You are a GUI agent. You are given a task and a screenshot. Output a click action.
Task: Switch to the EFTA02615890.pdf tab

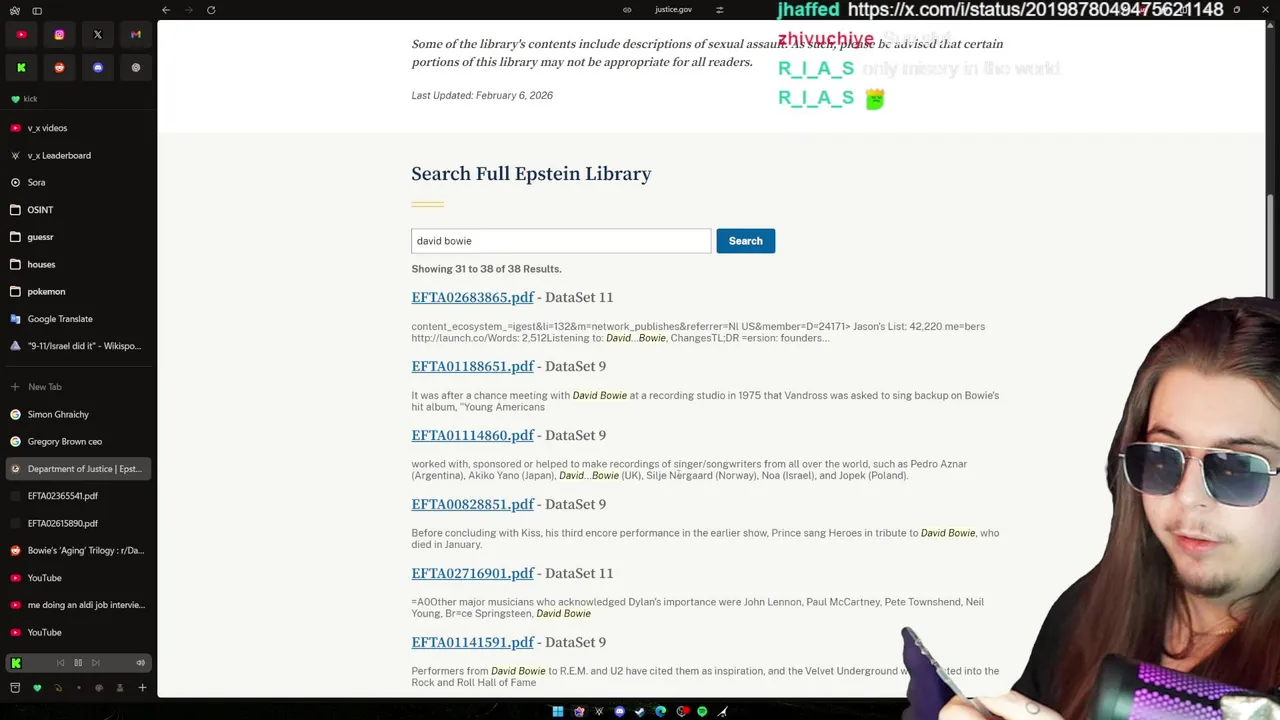[78, 523]
